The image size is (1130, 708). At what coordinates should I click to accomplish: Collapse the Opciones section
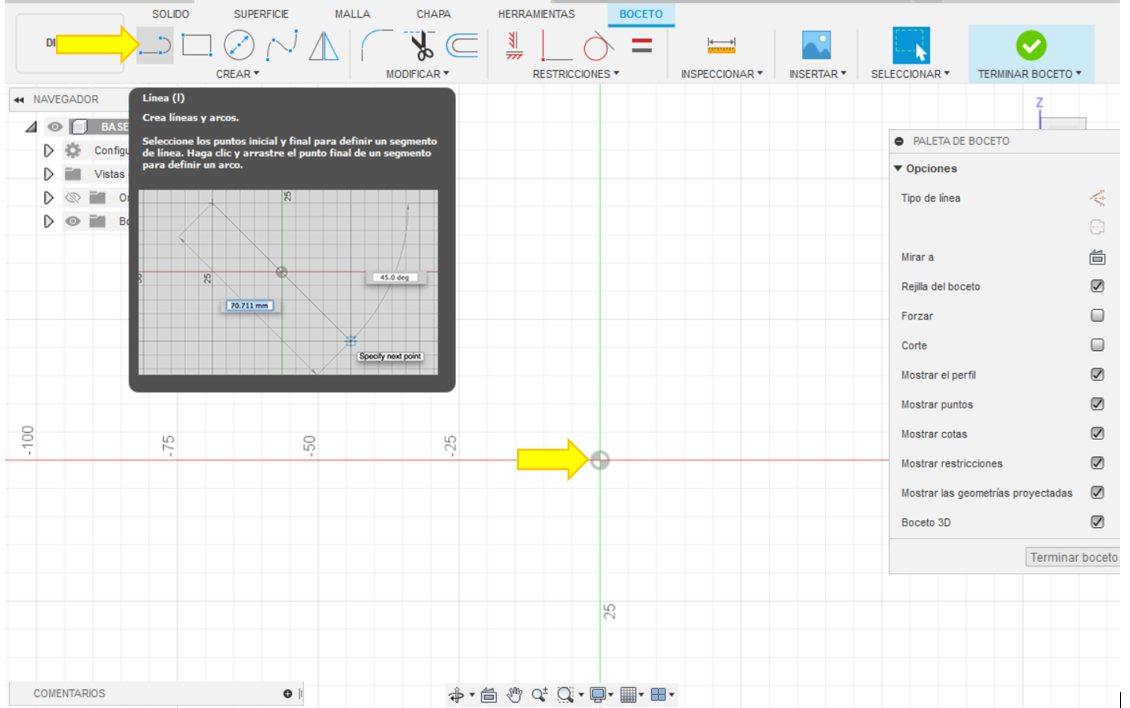[x=898, y=168]
